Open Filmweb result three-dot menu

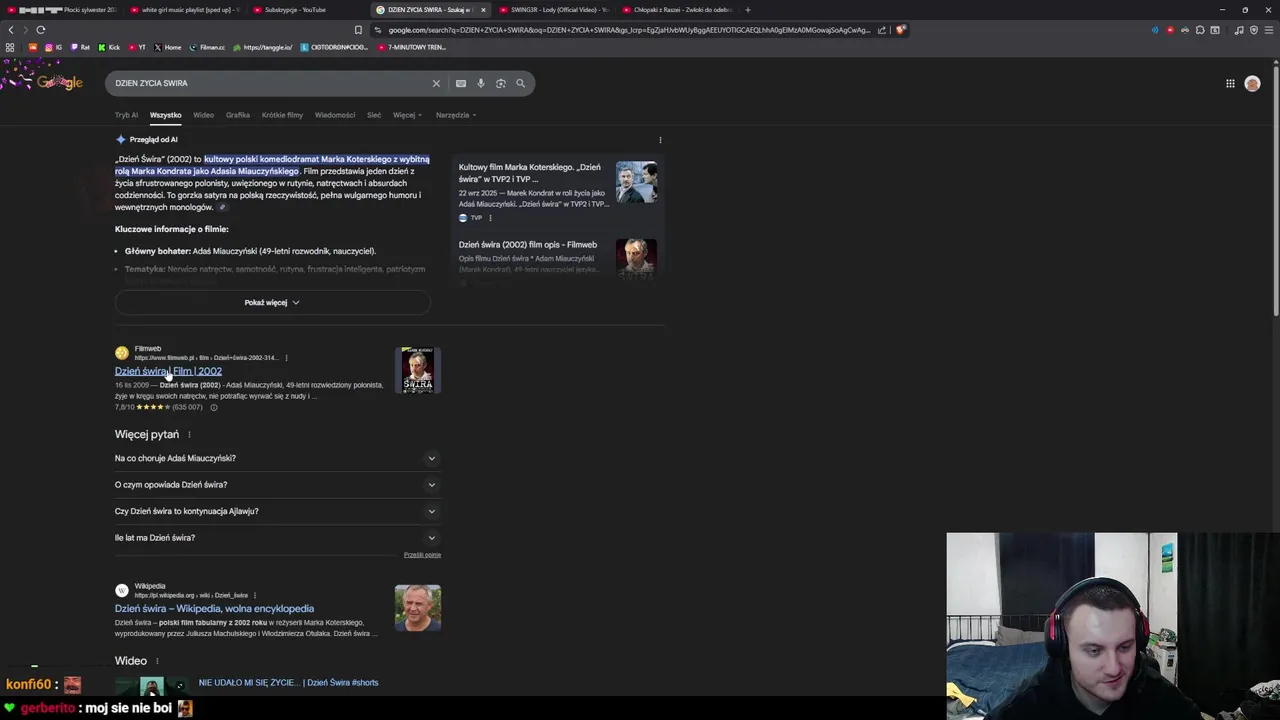(286, 358)
